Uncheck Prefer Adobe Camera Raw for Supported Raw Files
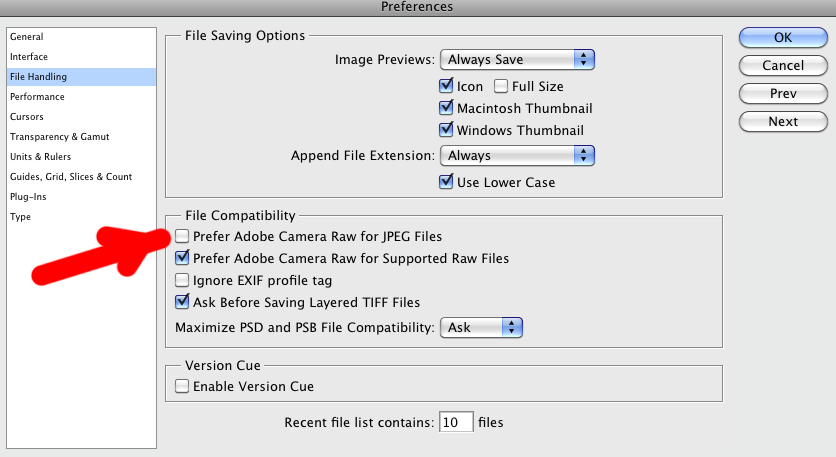The width and height of the screenshot is (836, 457). (182, 258)
